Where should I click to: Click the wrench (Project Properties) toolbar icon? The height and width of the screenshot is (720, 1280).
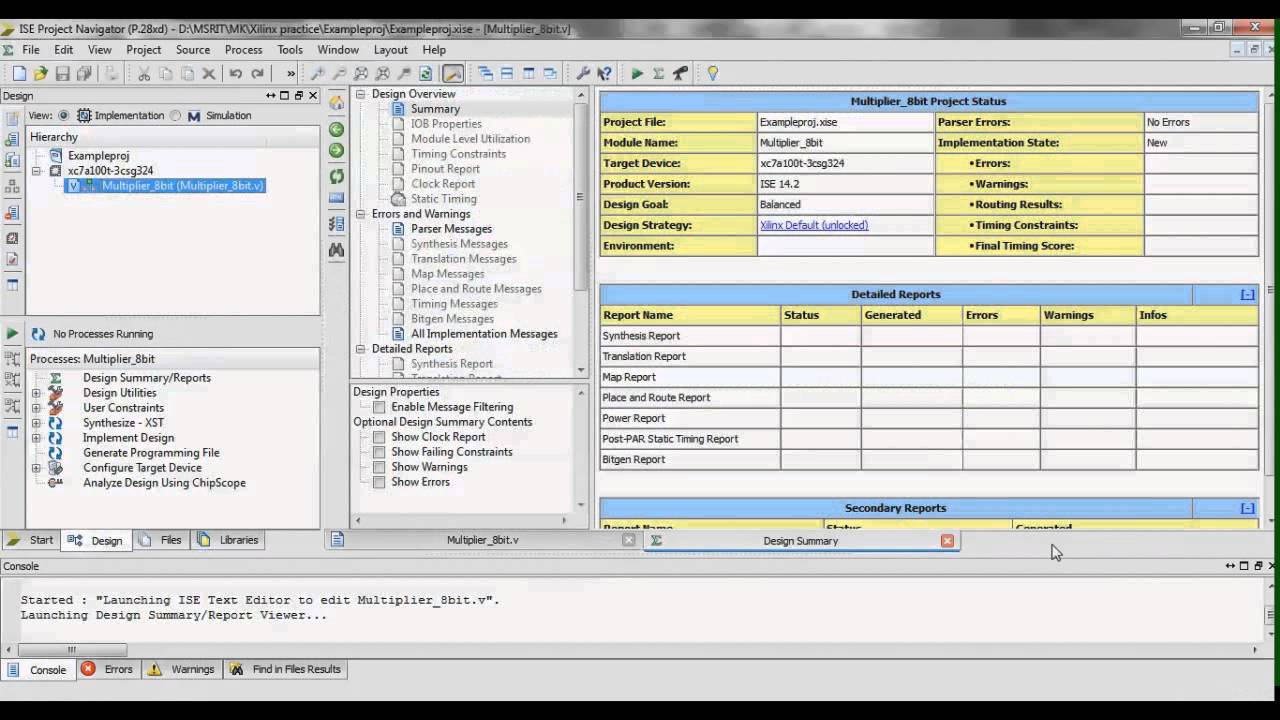click(x=583, y=73)
